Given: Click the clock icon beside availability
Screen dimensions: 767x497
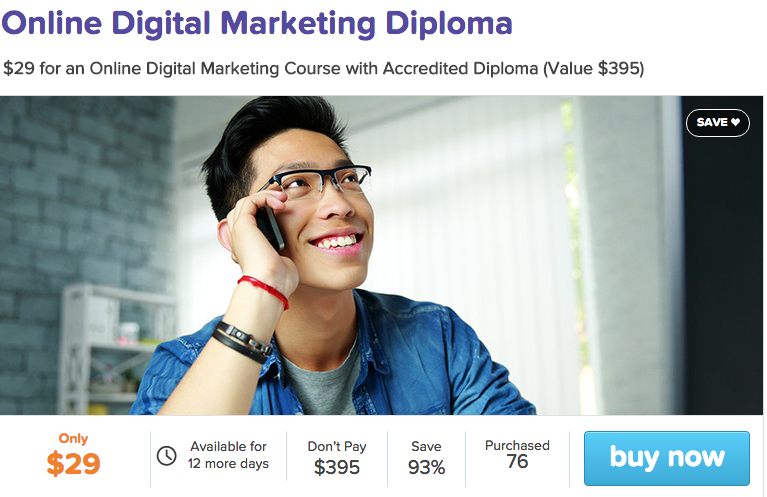Looking at the screenshot, I should [166, 456].
